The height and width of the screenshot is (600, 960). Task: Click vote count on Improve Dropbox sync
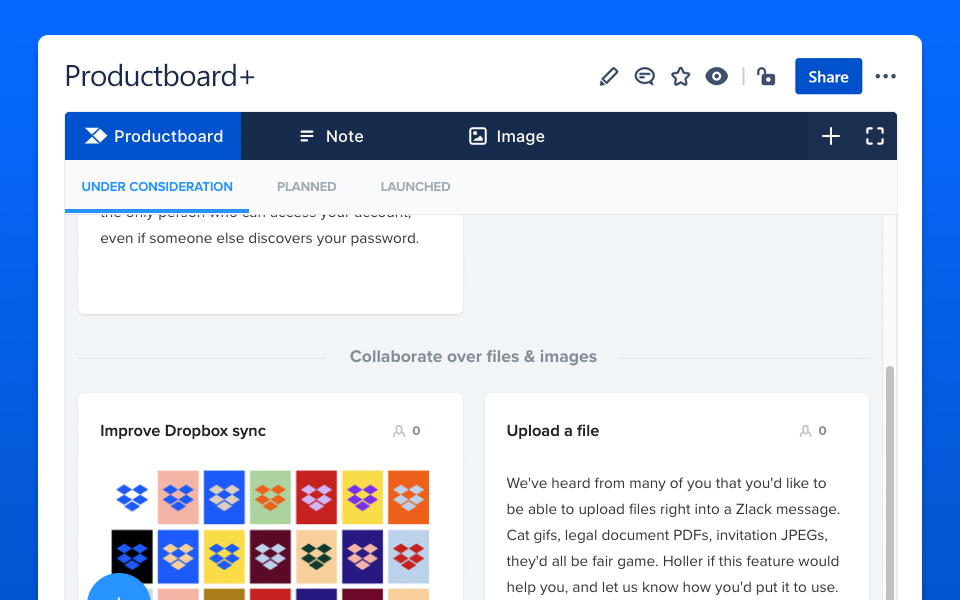click(407, 431)
